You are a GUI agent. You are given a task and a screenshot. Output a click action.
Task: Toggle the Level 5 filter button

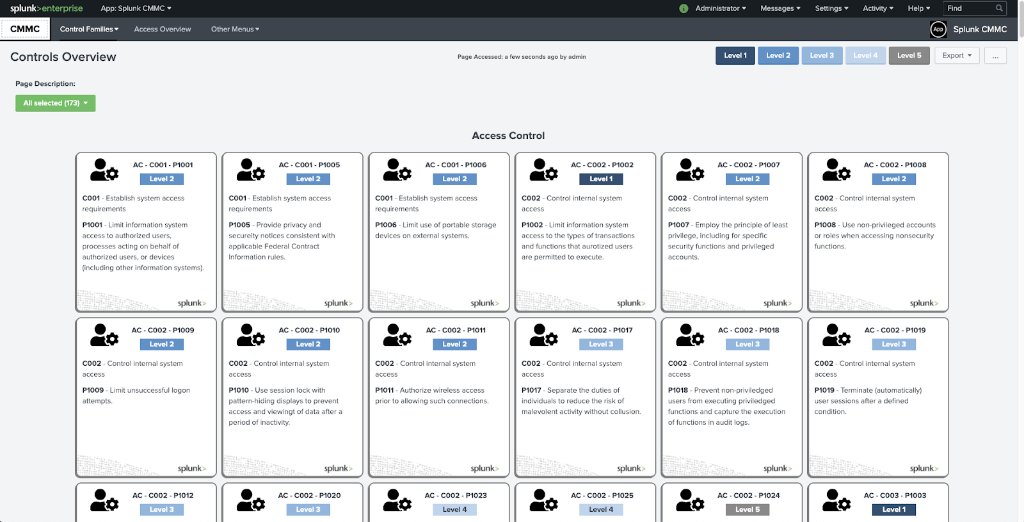(x=909, y=56)
